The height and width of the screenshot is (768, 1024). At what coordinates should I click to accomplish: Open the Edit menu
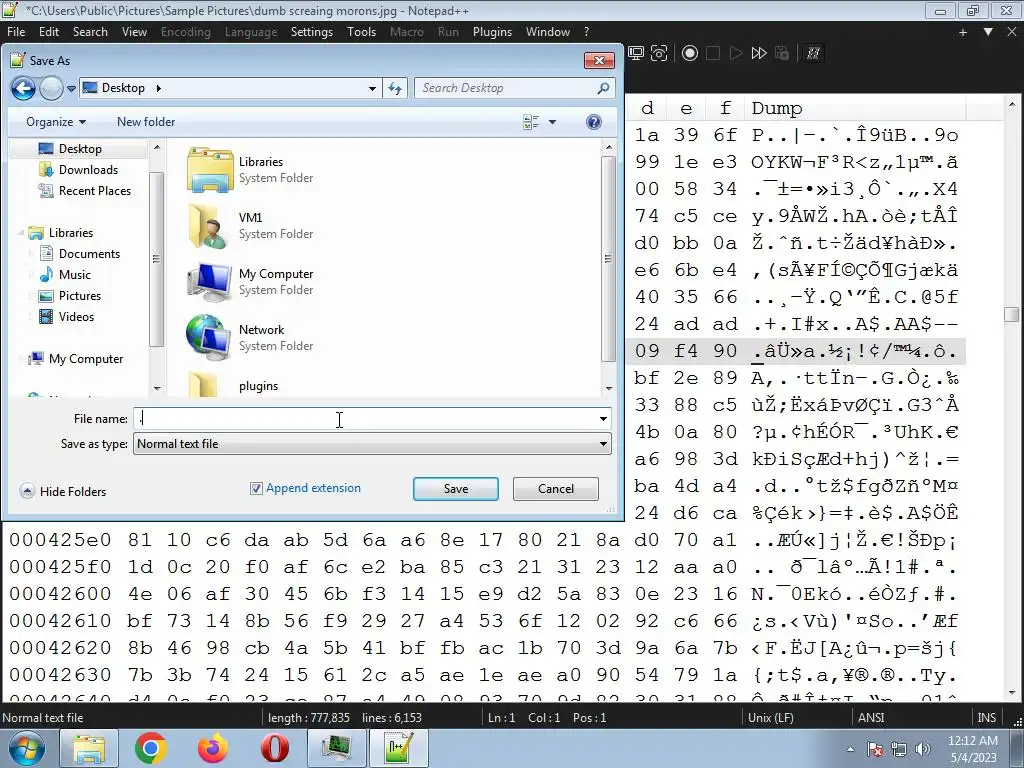(x=49, y=32)
